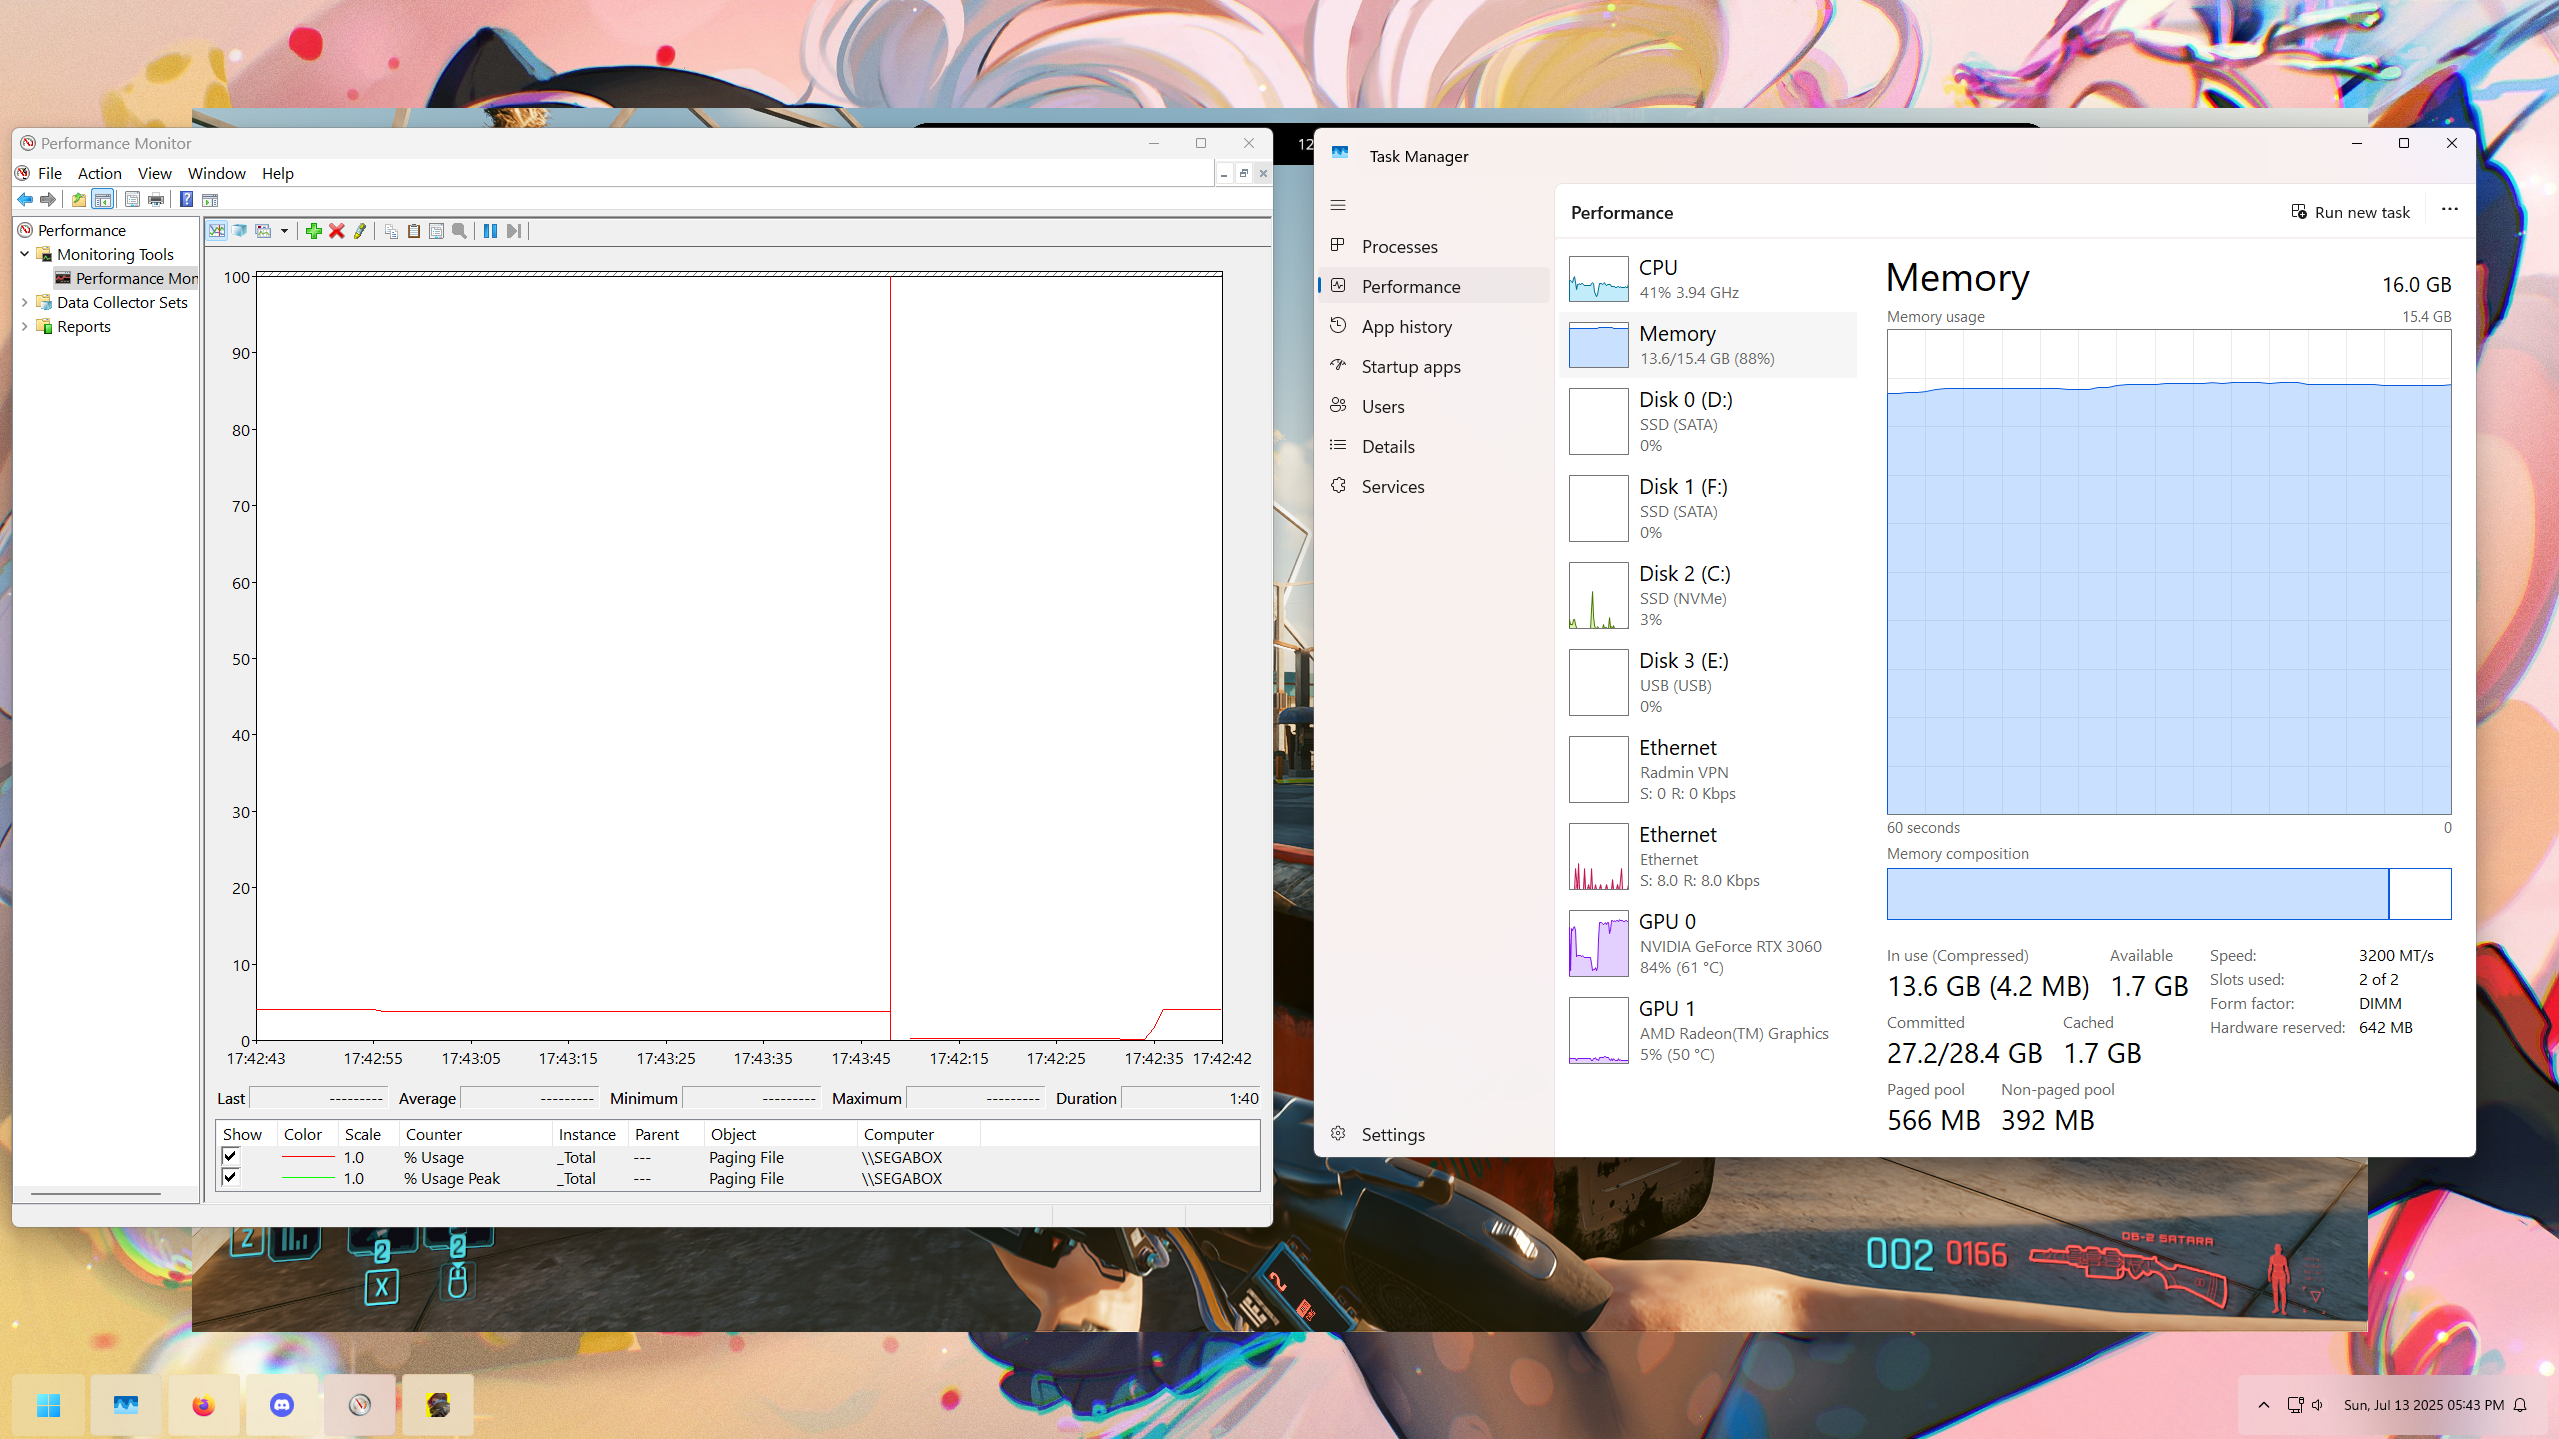Expand the Reports tree node

(25, 326)
